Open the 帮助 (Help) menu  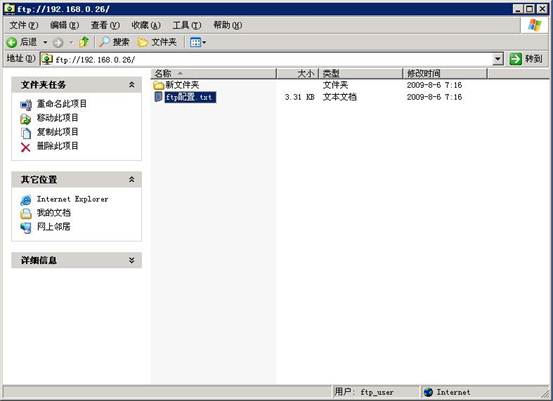(227, 25)
